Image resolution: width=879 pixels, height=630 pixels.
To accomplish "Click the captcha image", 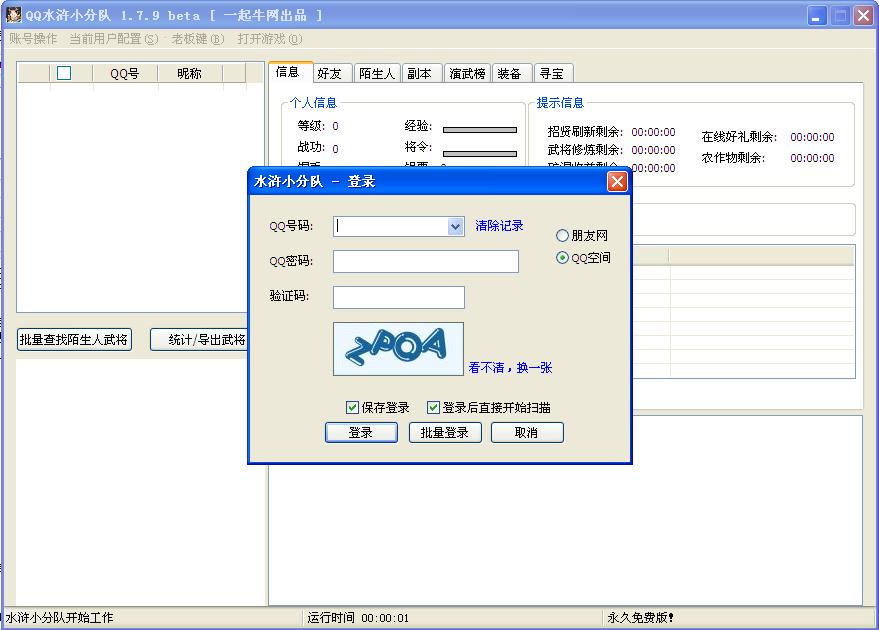I will coord(398,349).
